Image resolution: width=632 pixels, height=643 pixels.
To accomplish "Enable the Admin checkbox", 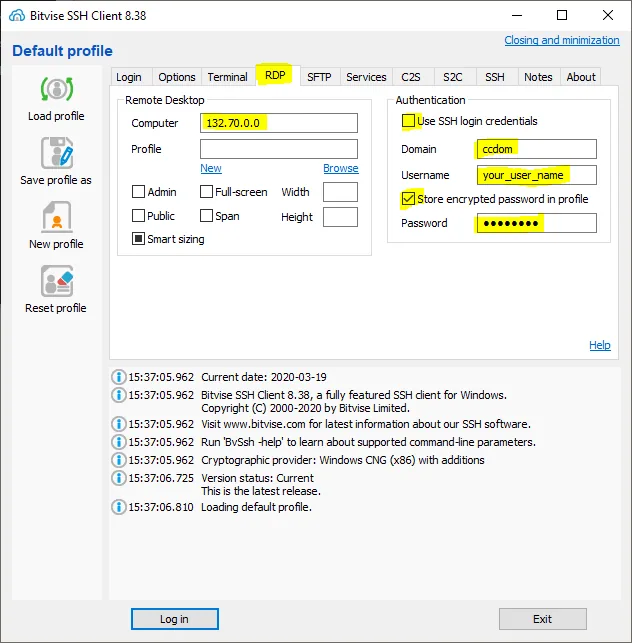I will (x=138, y=192).
